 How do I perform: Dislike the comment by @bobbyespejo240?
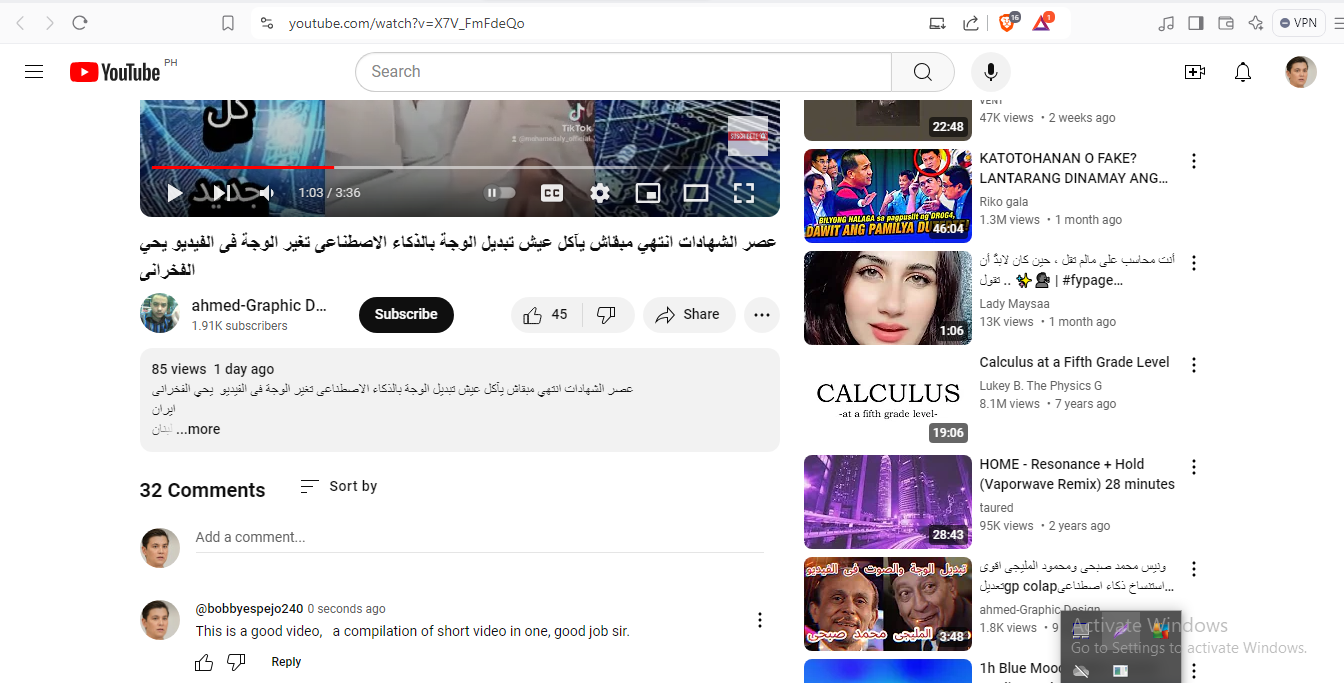(236, 662)
